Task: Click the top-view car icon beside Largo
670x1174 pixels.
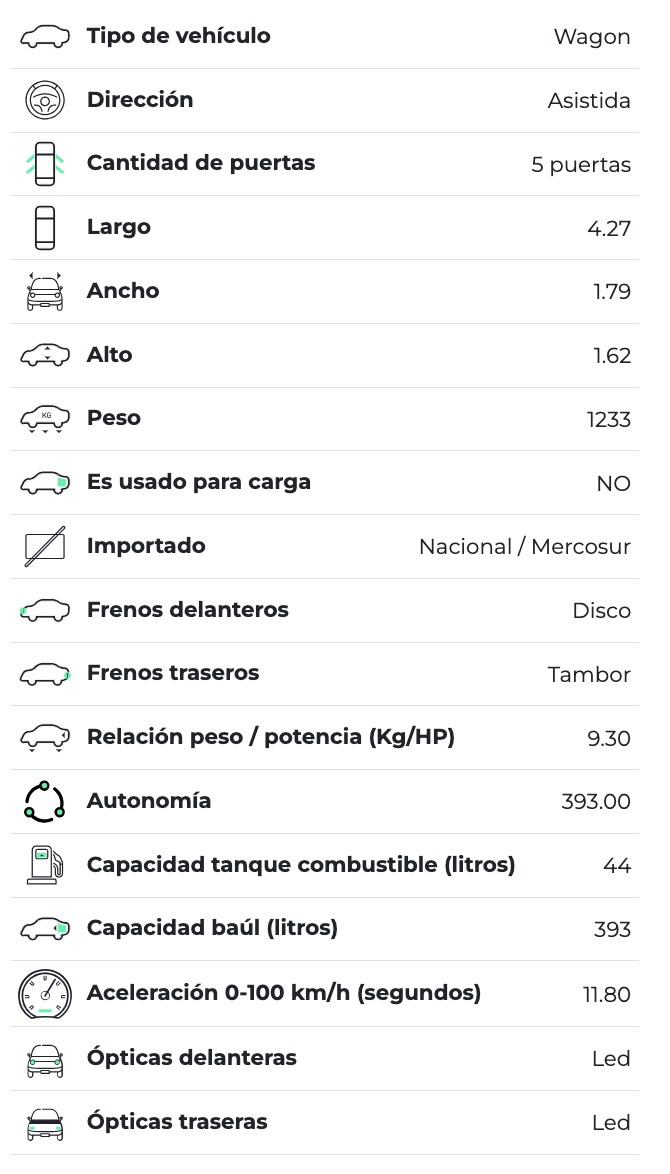Action: coord(45,228)
